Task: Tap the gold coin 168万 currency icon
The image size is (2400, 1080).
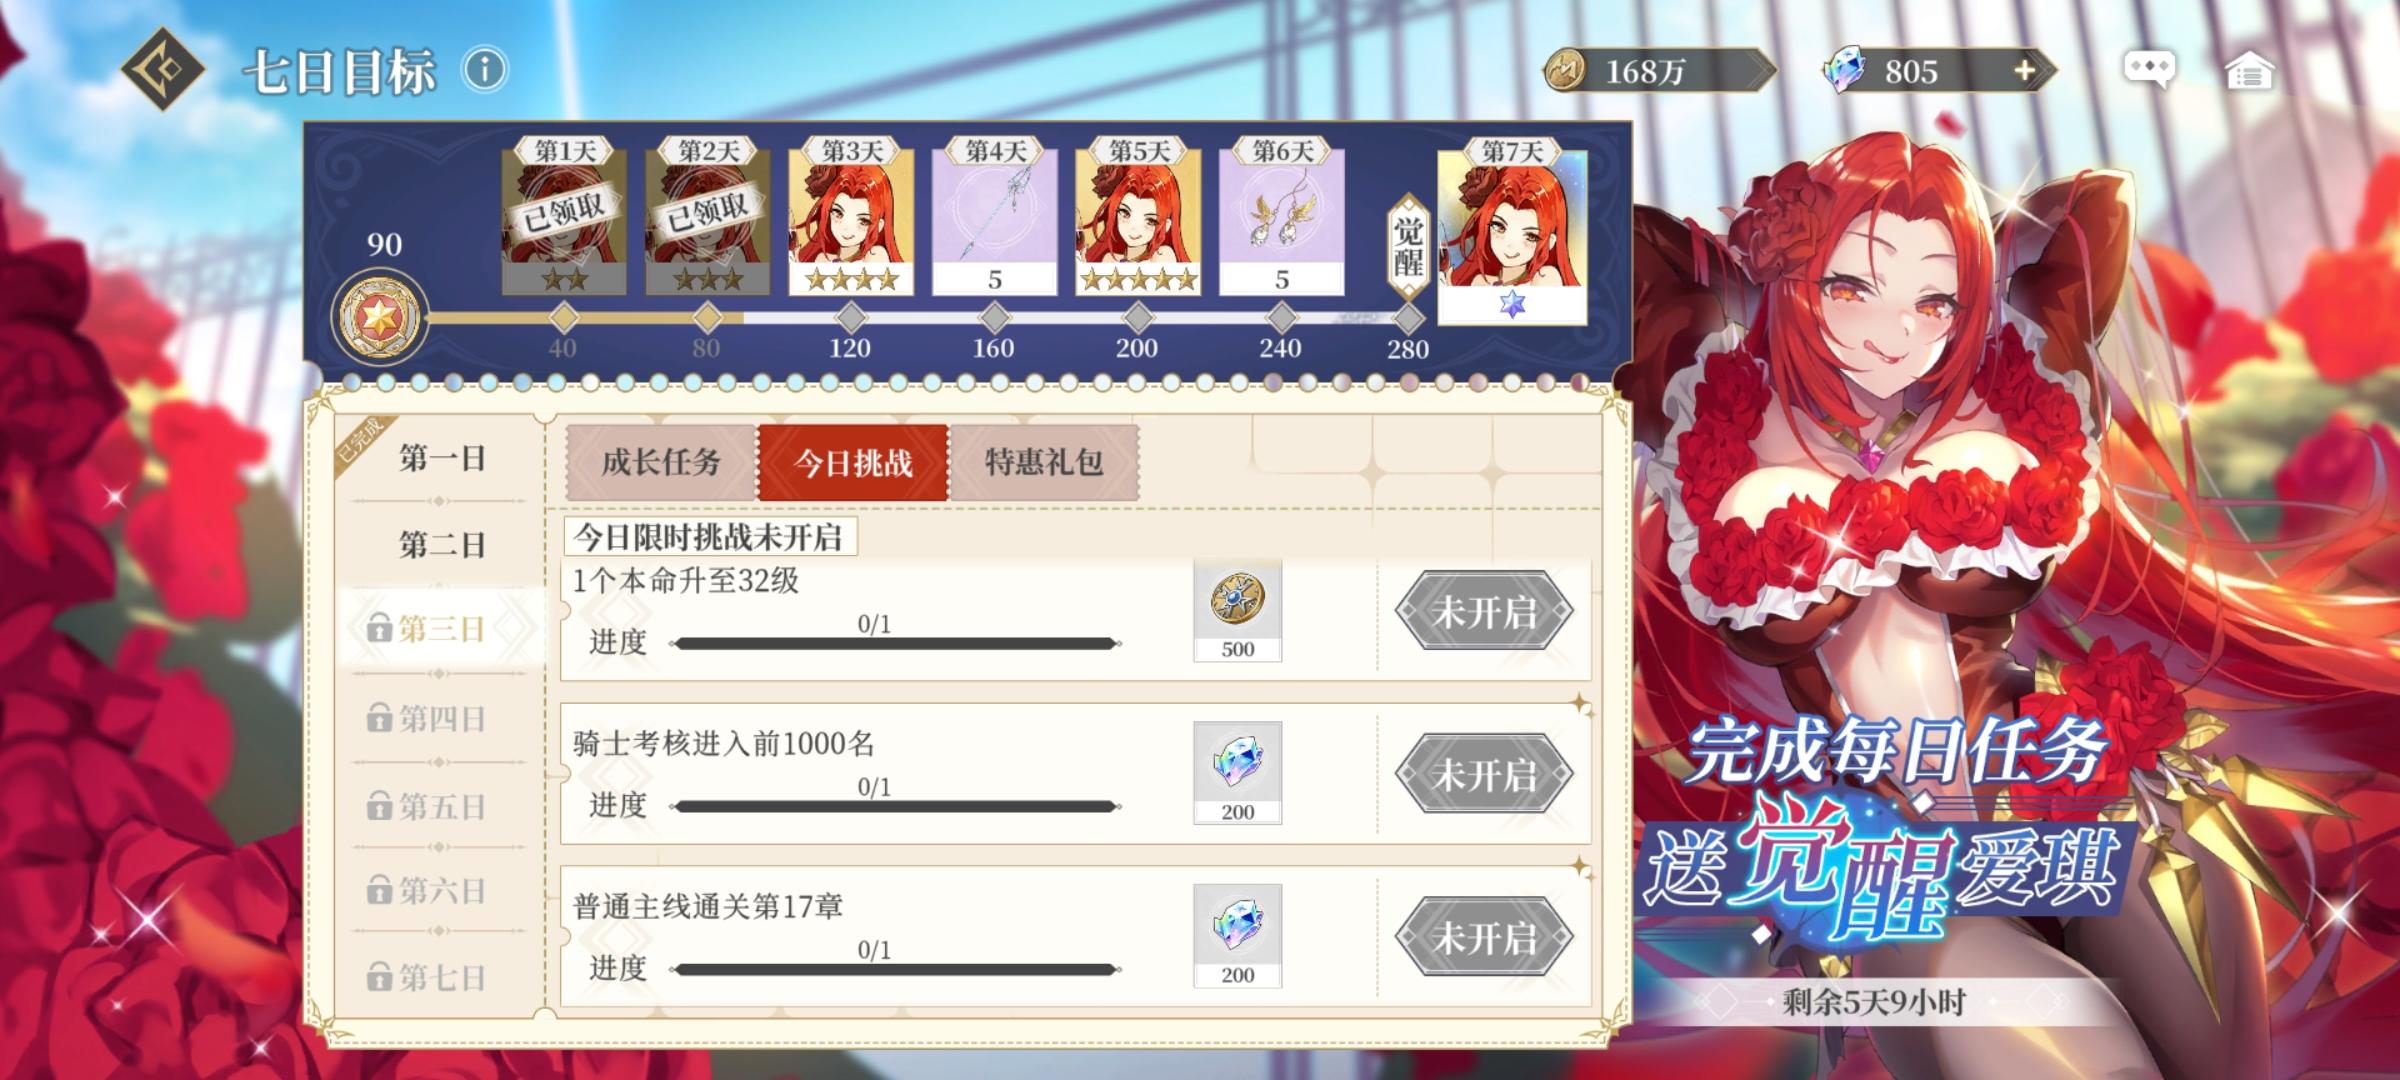Action: (1565, 71)
